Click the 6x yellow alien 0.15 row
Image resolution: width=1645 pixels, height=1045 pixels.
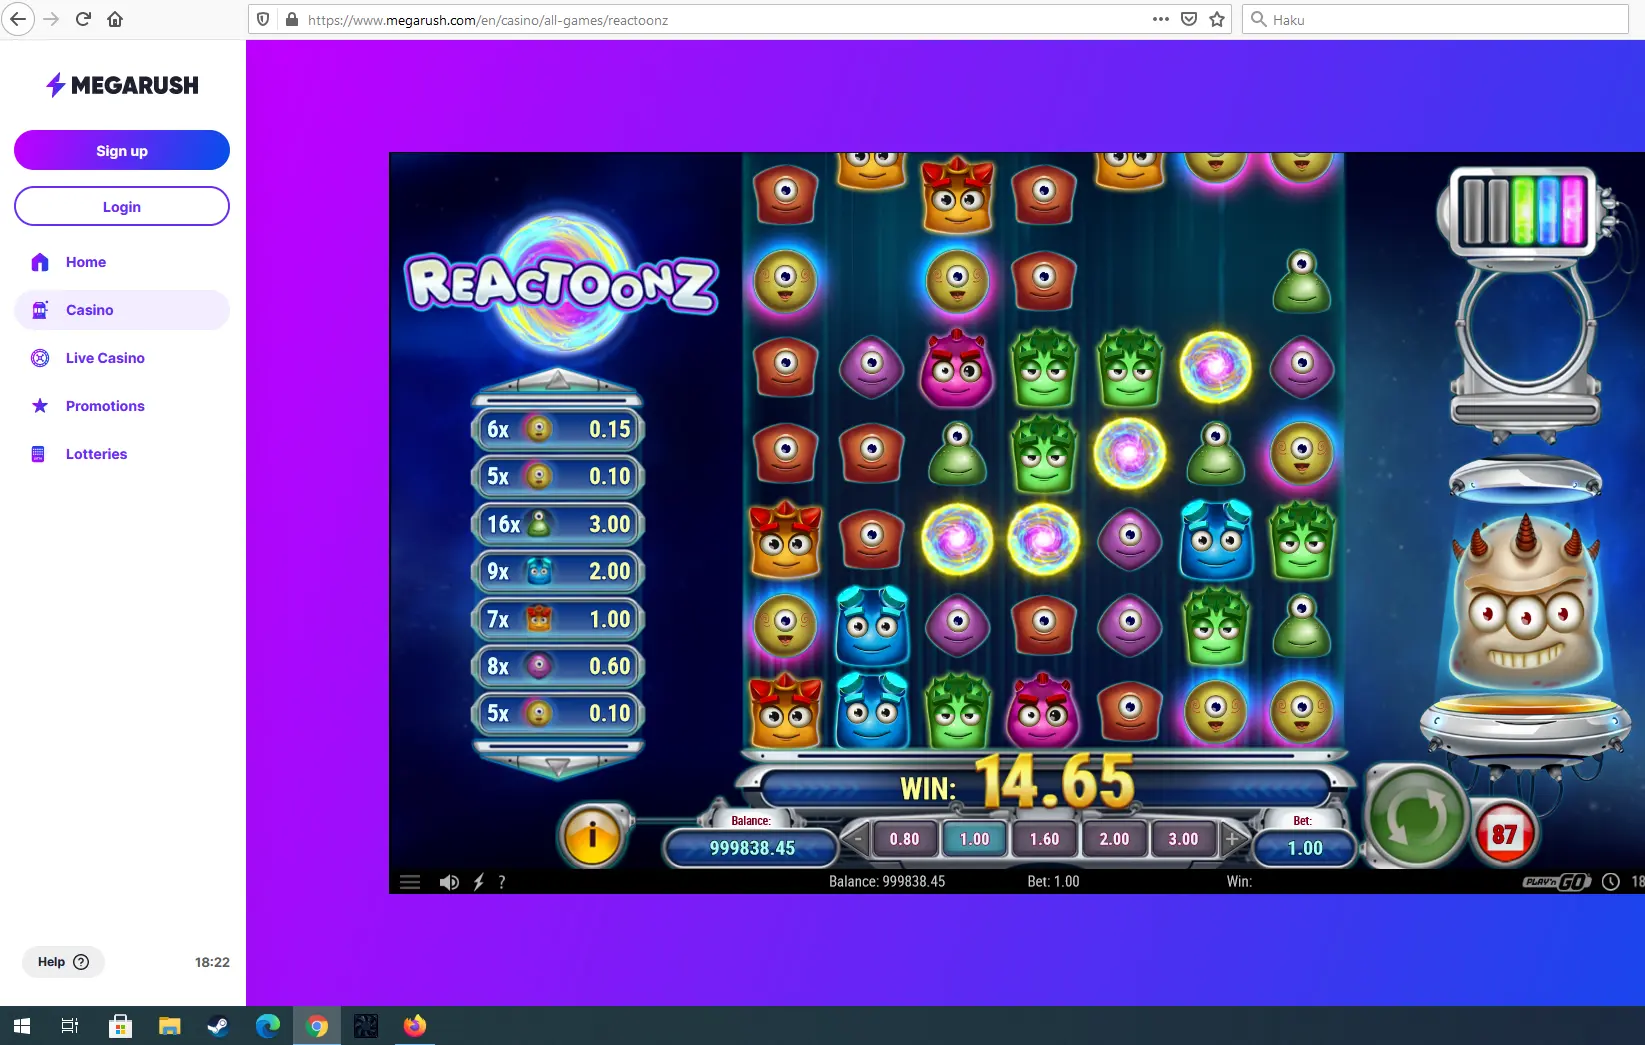click(558, 429)
